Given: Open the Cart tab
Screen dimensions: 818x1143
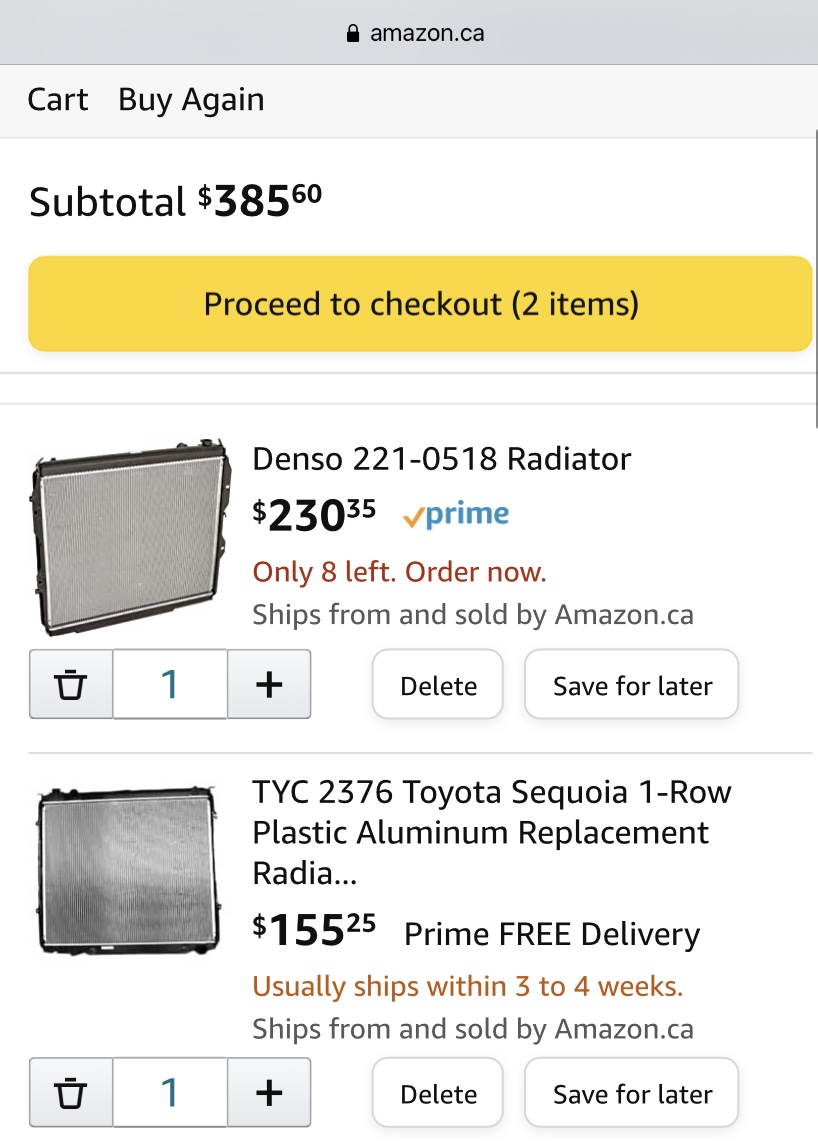Looking at the screenshot, I should click(58, 100).
